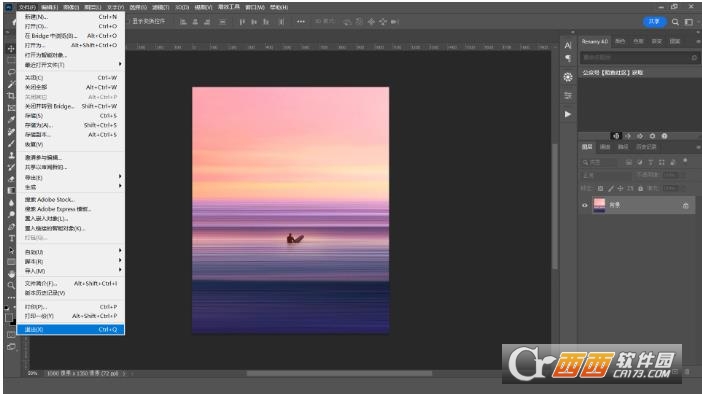Viewport: 702px width, 394px height.
Task: Select the Gradient tool
Action: point(11,191)
